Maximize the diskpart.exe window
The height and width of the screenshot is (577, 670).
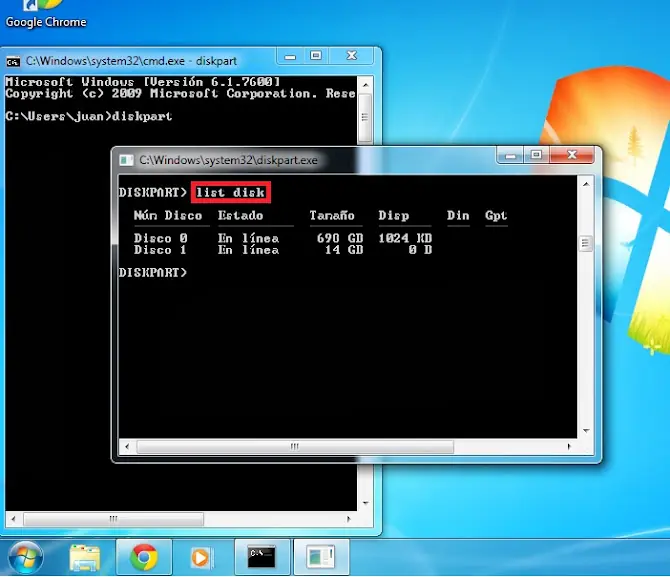pos(536,155)
